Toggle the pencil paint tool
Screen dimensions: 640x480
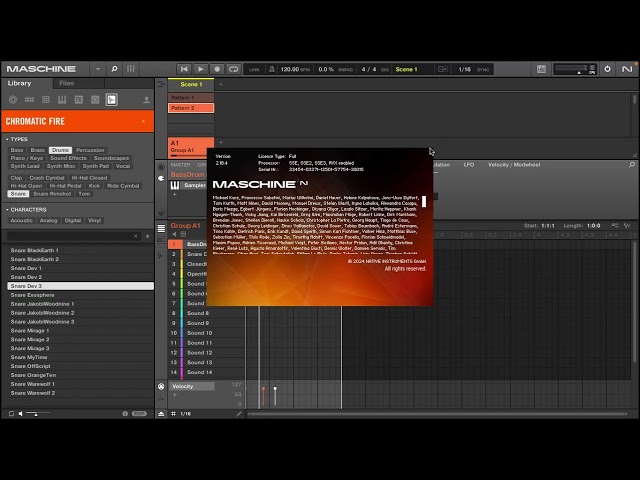tap(239, 414)
